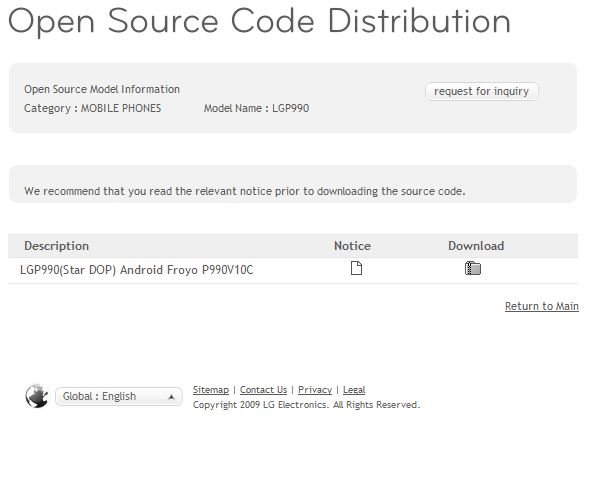Click the Notice column header

(352, 246)
